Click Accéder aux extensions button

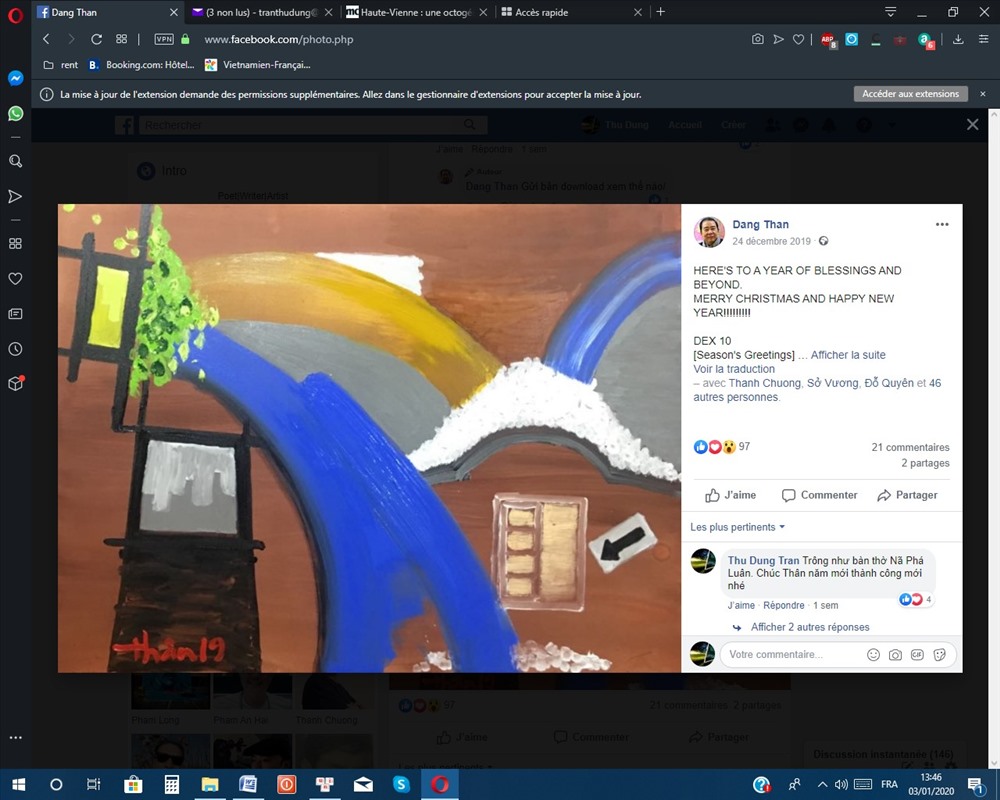(911, 94)
